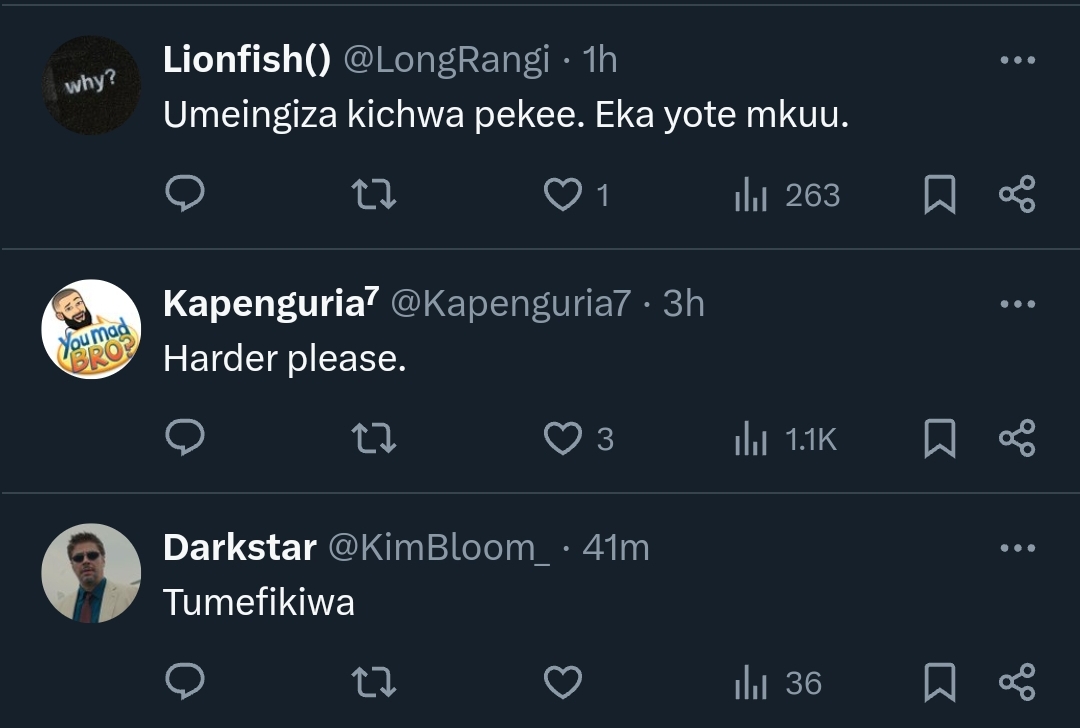Reply to Darkstar's 'Tumefikiwa' tweet

point(184,683)
